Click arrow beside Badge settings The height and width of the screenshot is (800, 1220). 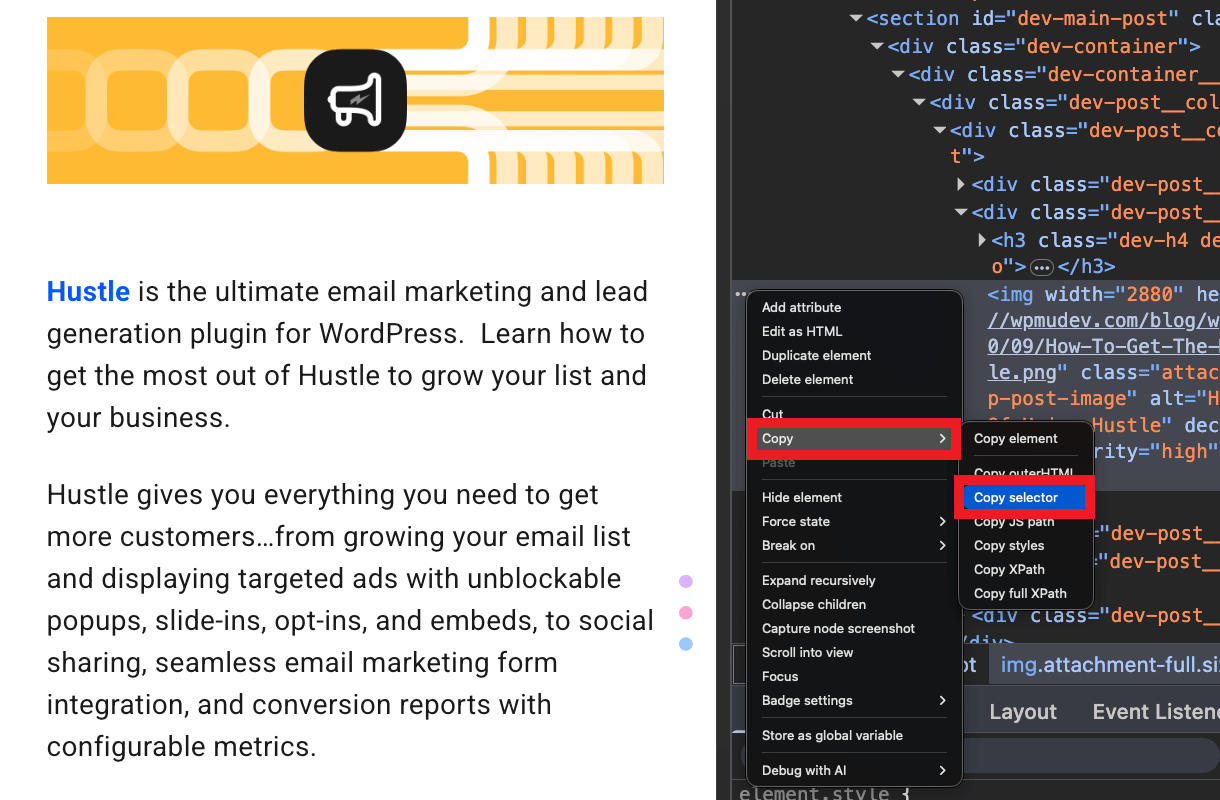coord(942,700)
